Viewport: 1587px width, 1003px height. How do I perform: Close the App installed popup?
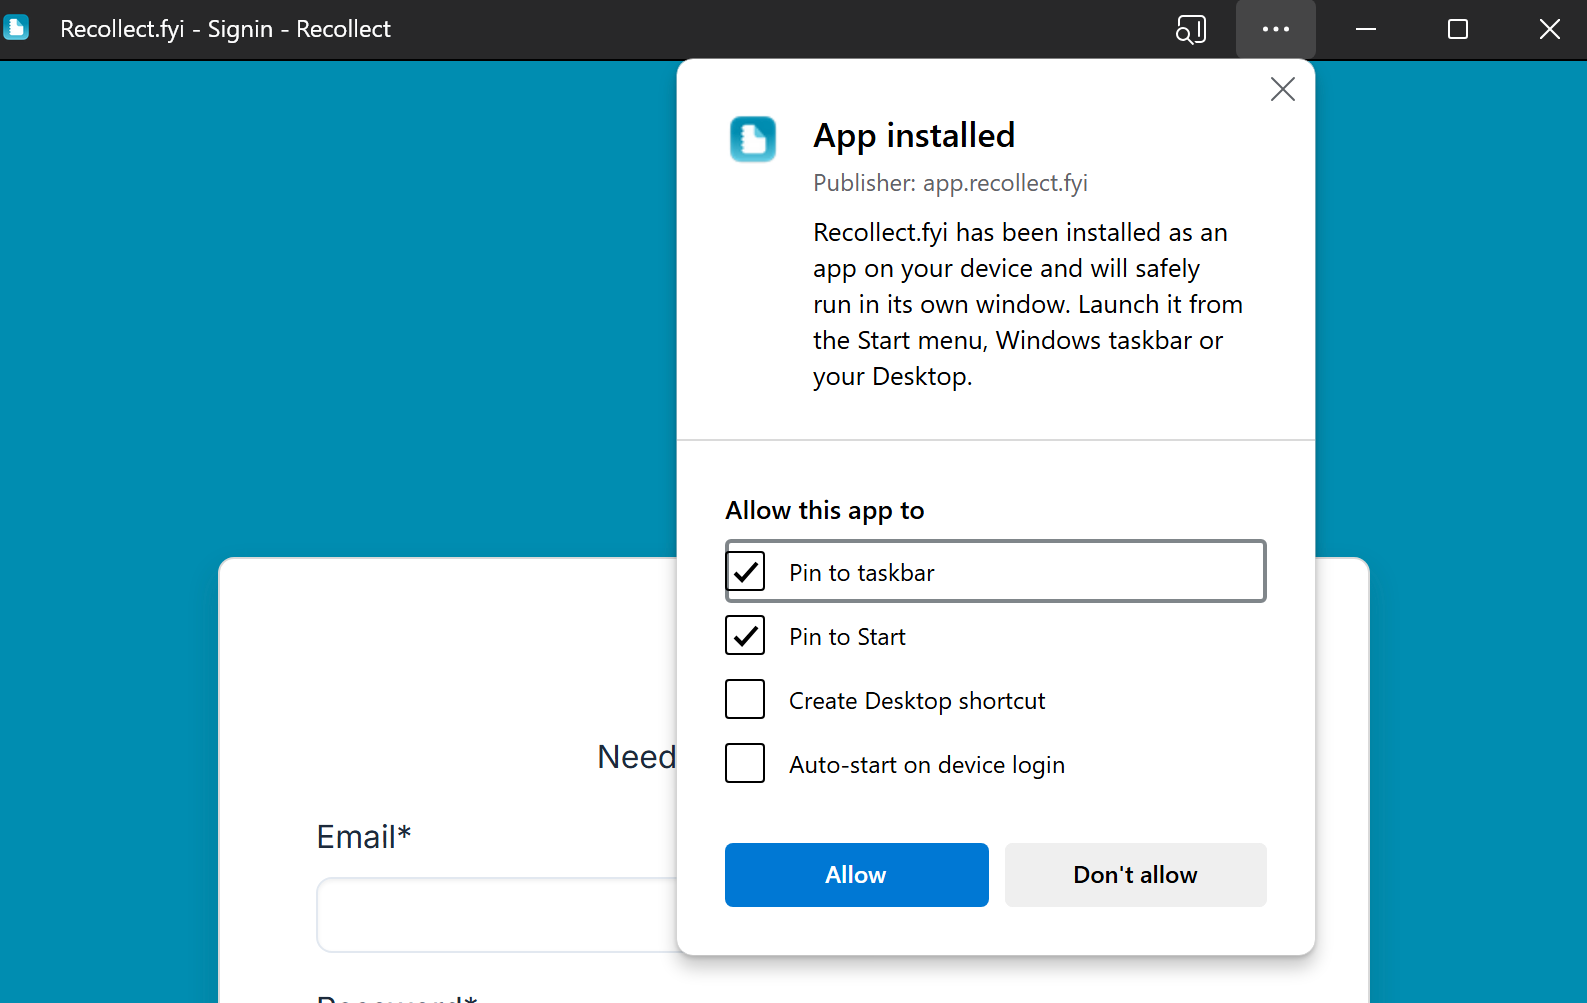pyautogui.click(x=1282, y=89)
